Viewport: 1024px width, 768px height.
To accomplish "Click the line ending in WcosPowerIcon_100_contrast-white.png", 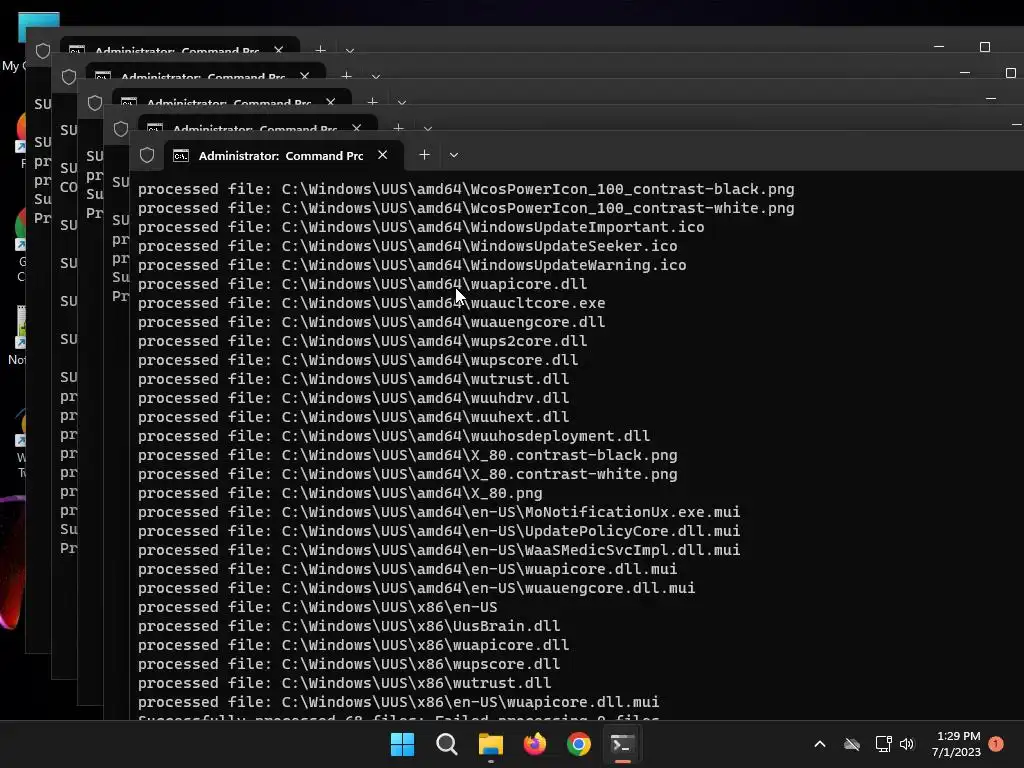I will (466, 208).
